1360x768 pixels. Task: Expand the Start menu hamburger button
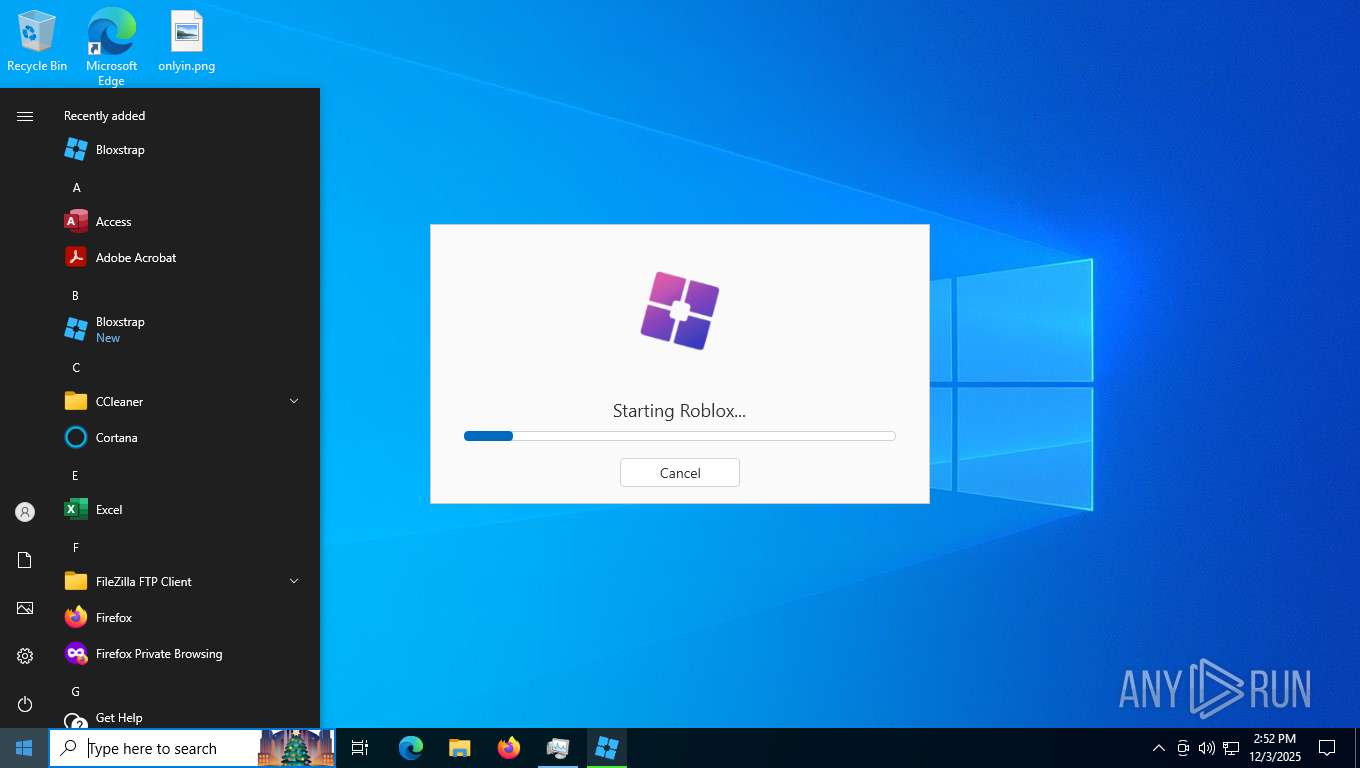pos(25,116)
